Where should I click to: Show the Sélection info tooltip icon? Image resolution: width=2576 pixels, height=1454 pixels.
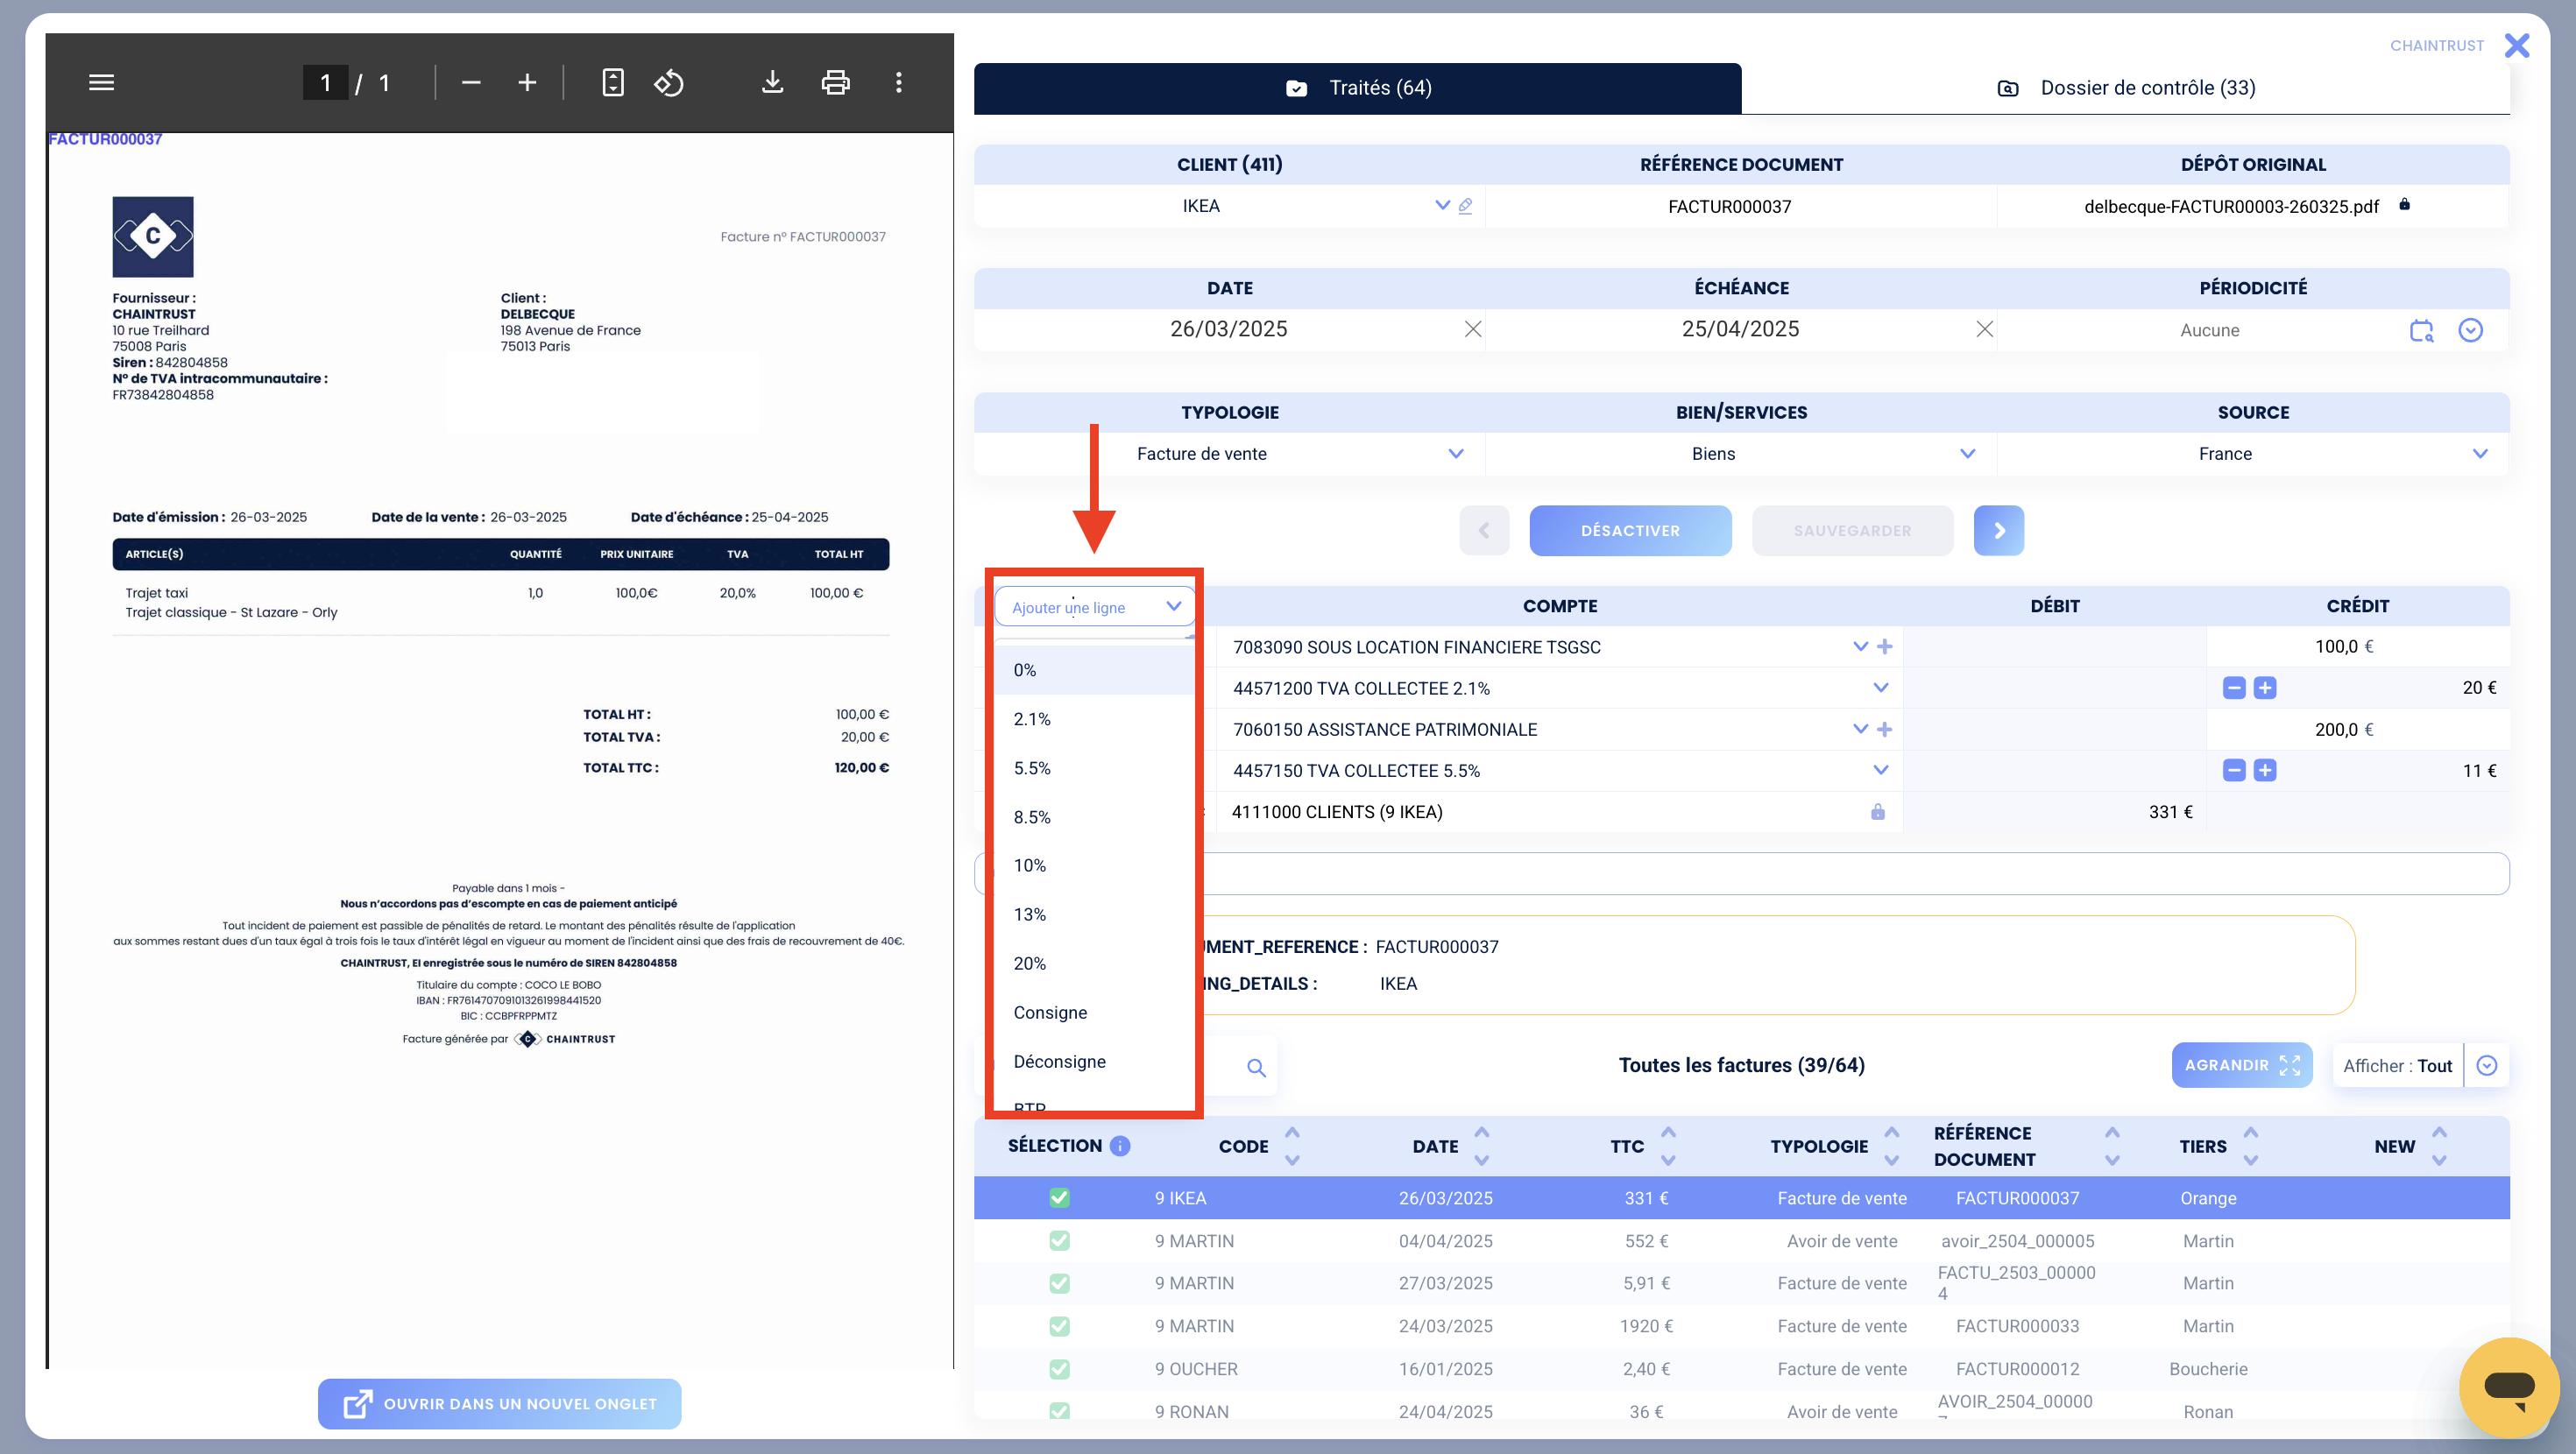pyautogui.click(x=1120, y=1146)
